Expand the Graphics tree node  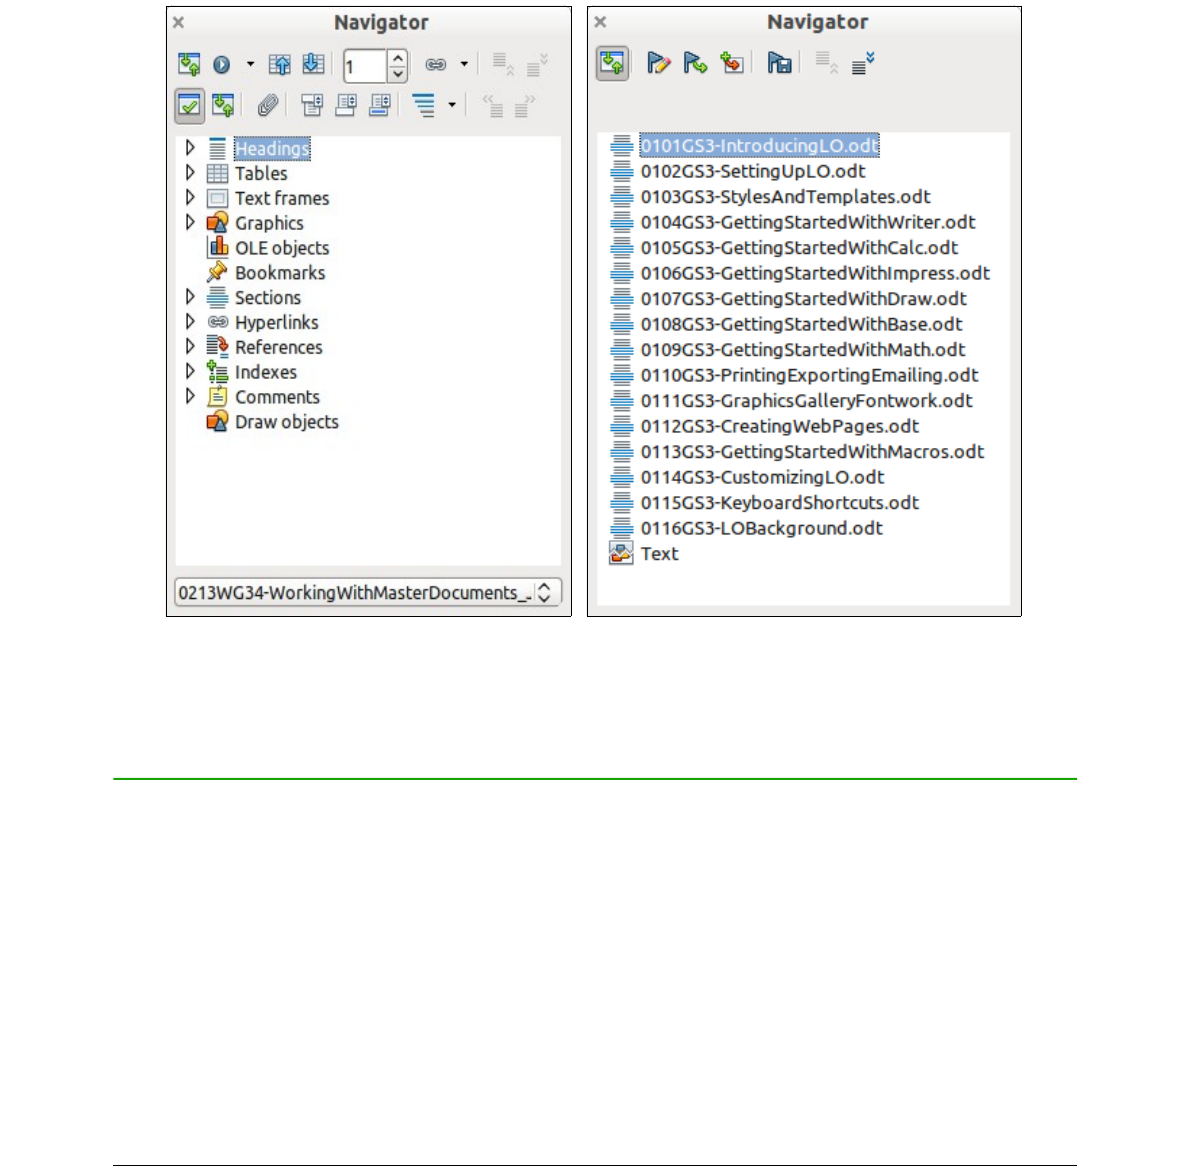(x=190, y=222)
